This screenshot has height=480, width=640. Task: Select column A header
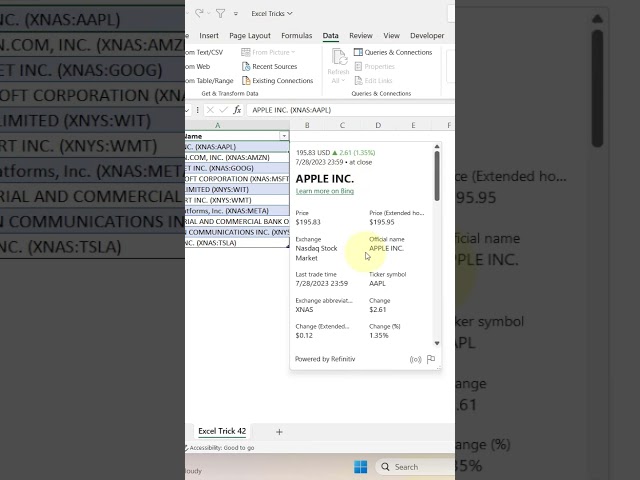tap(238, 125)
